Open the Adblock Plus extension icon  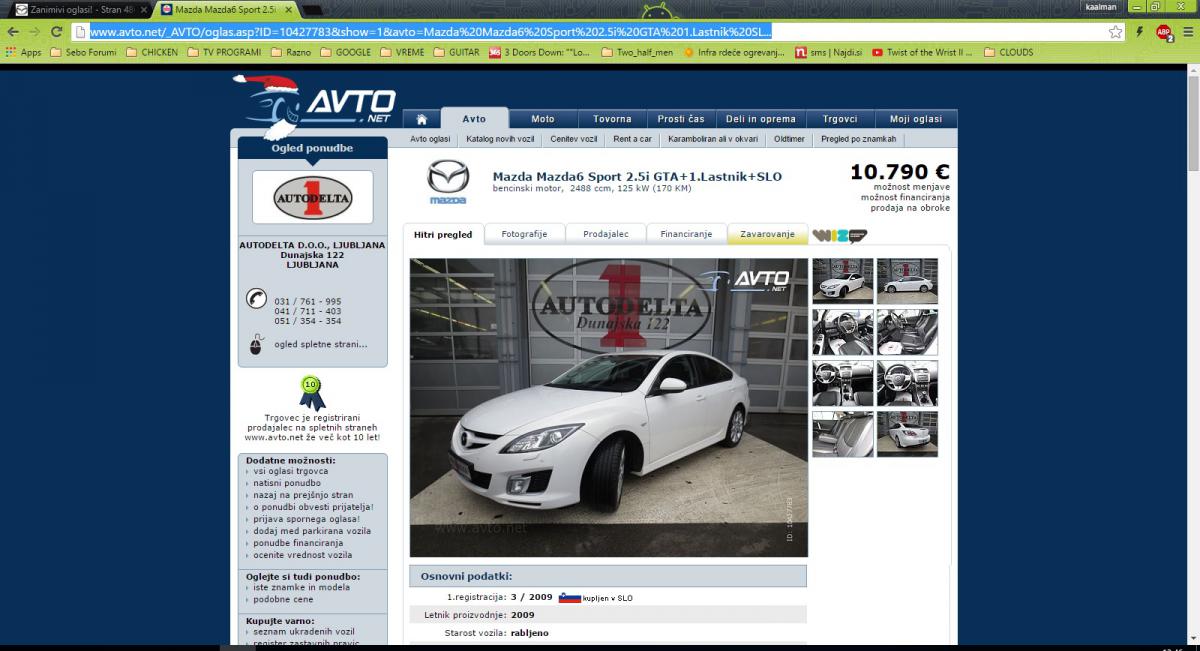point(1164,32)
